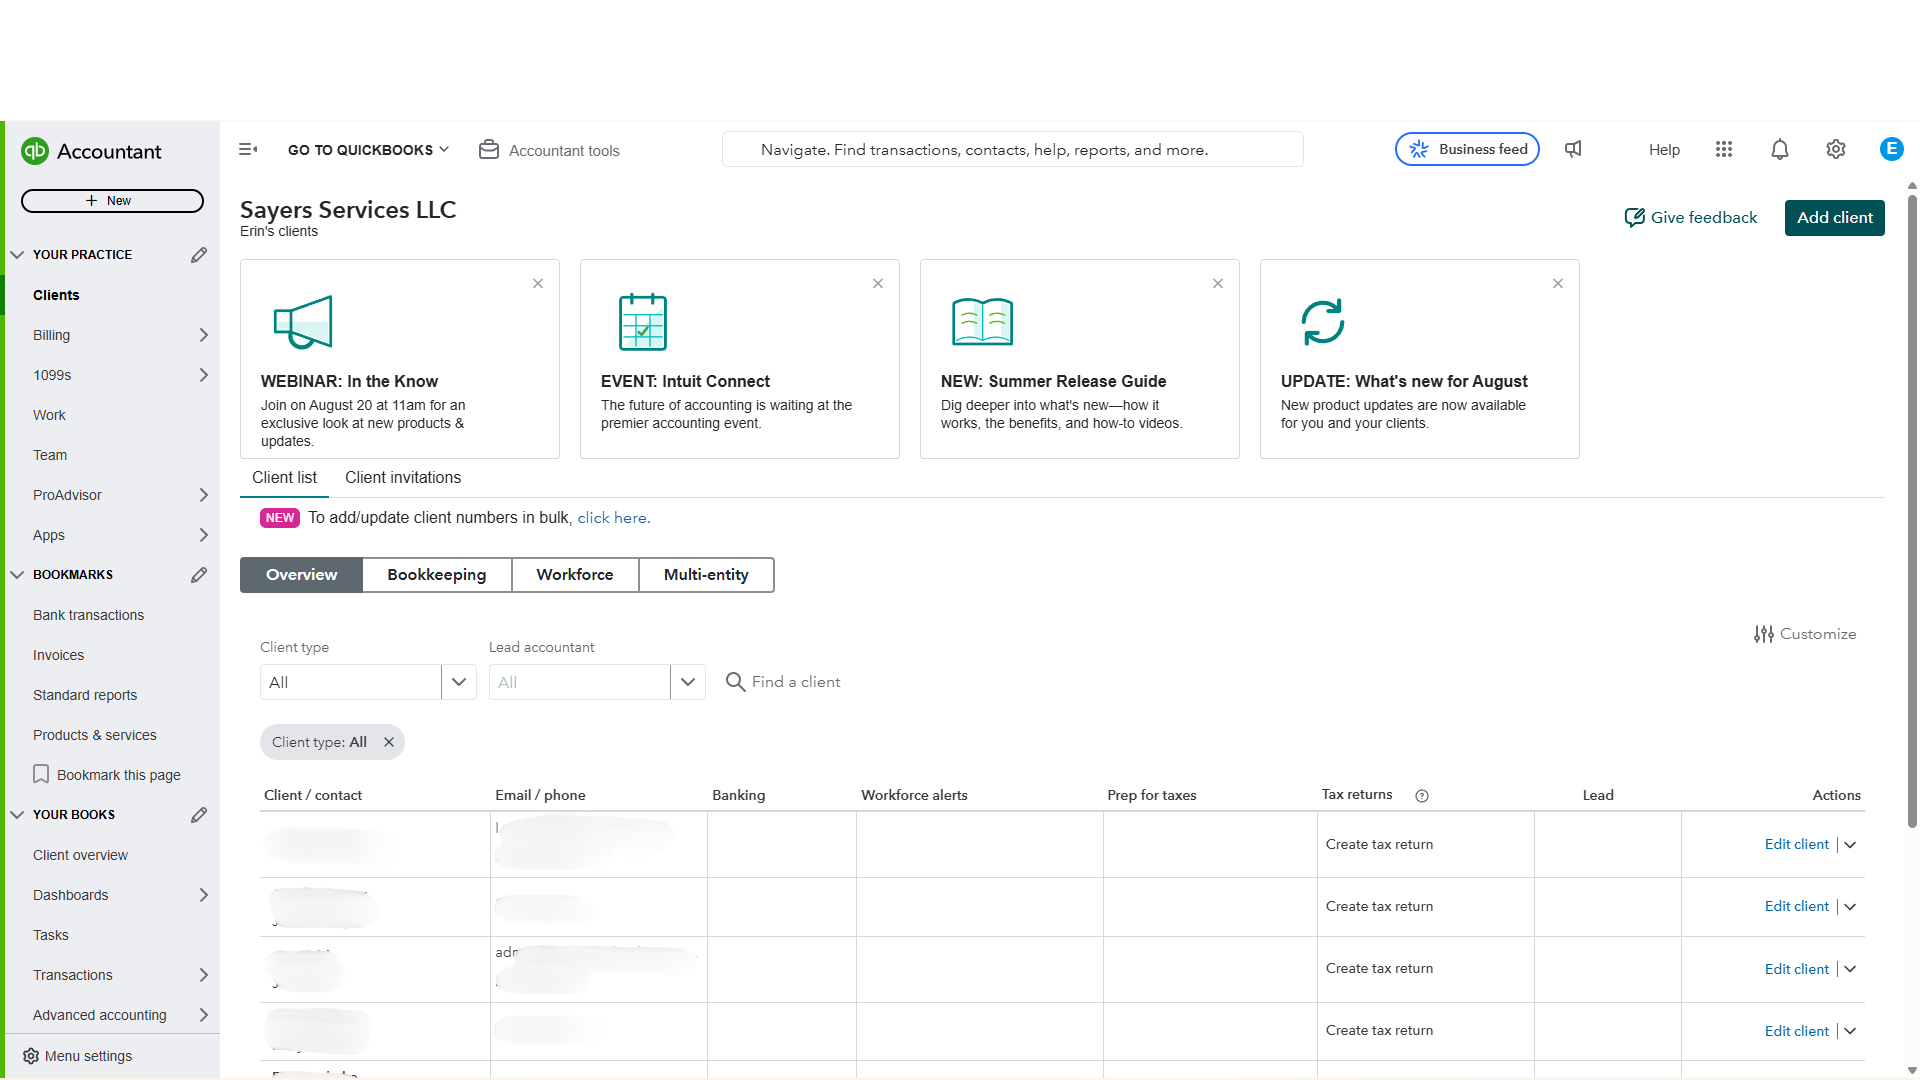This screenshot has height=1080, width=1920.
Task: Click the Tax returns help icon
Action: pos(1422,796)
